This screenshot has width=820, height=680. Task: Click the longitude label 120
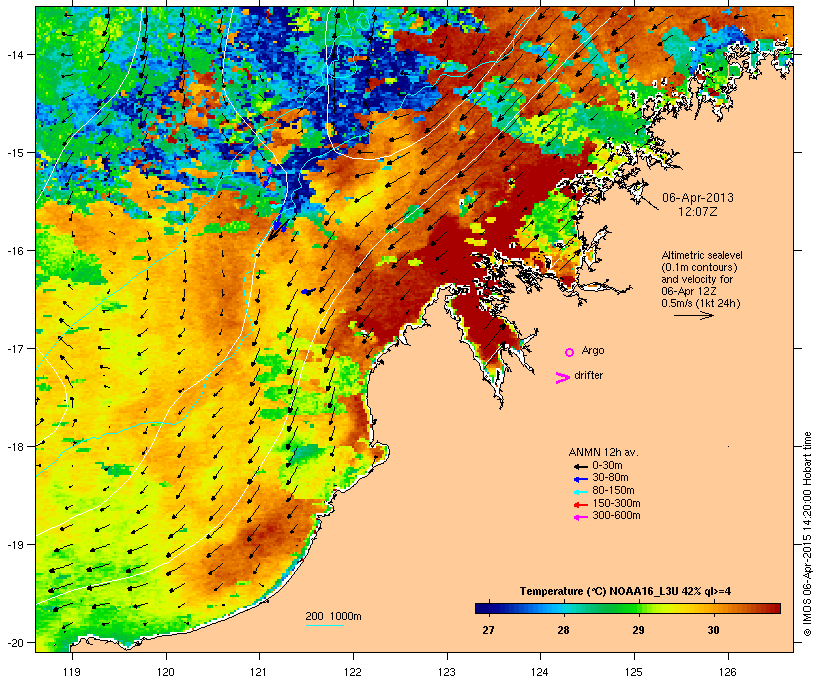(166, 672)
